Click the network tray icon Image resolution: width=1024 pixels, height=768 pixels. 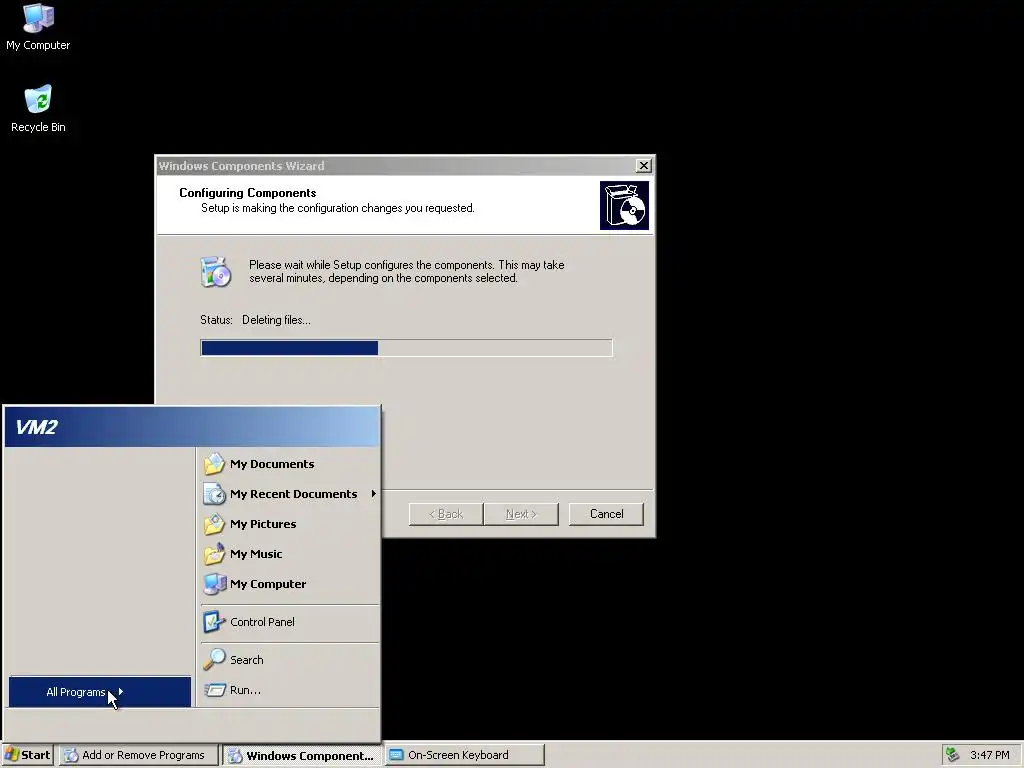(x=953, y=755)
